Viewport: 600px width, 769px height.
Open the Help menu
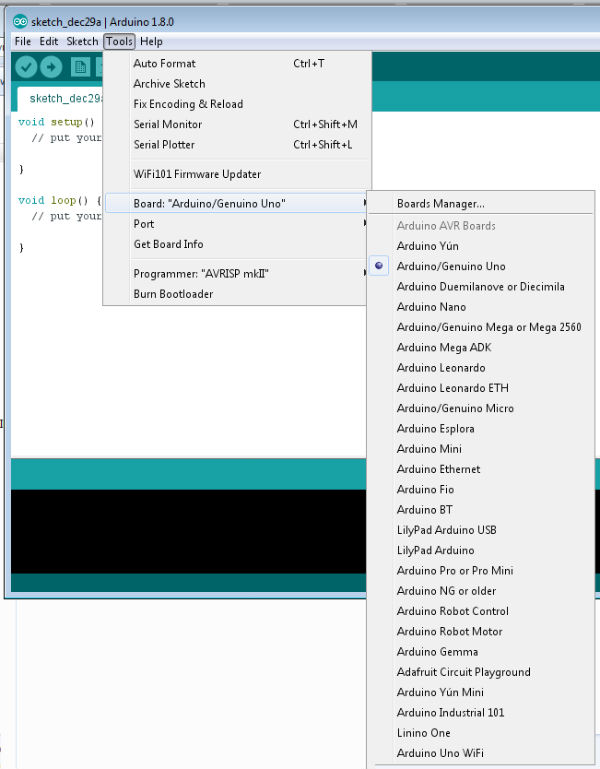coord(151,42)
